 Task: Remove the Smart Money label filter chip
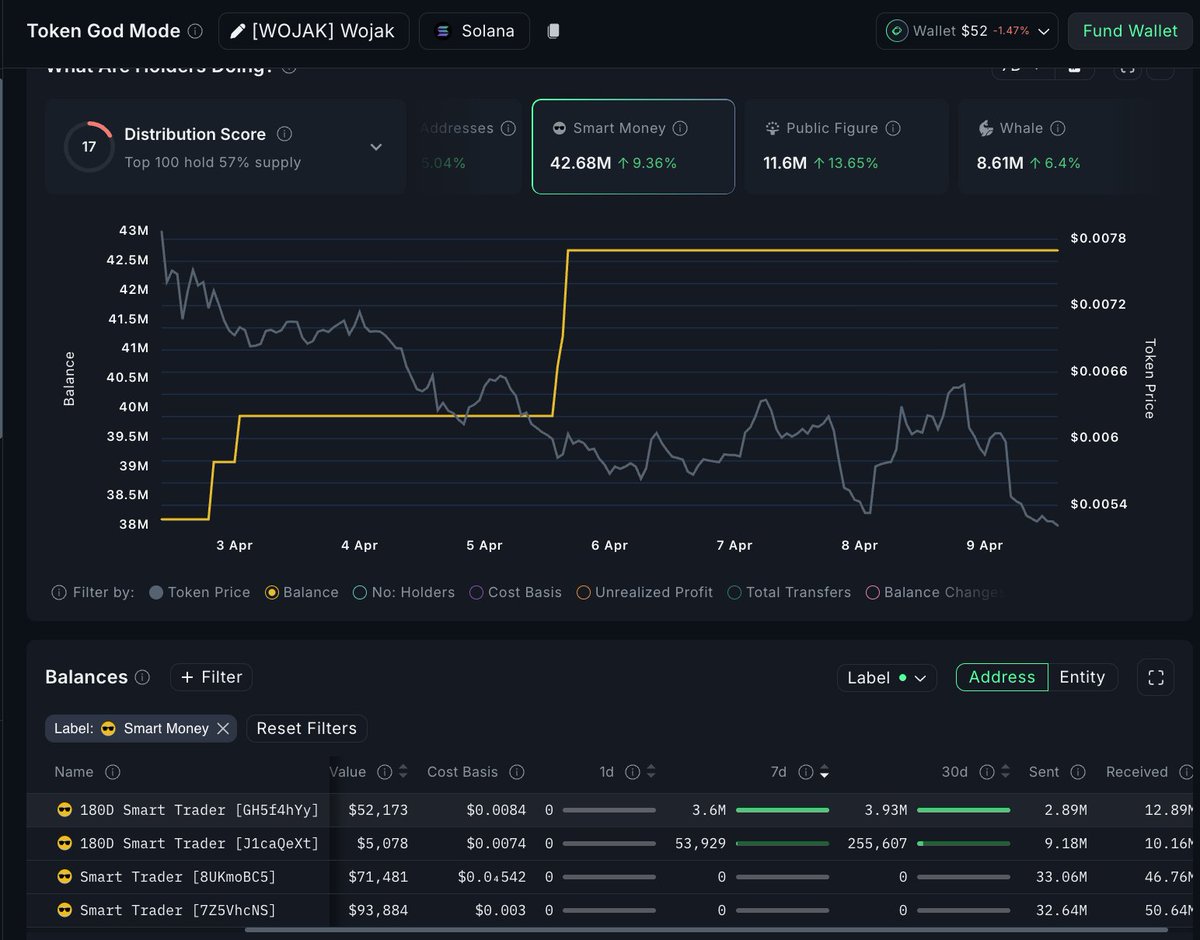point(223,728)
